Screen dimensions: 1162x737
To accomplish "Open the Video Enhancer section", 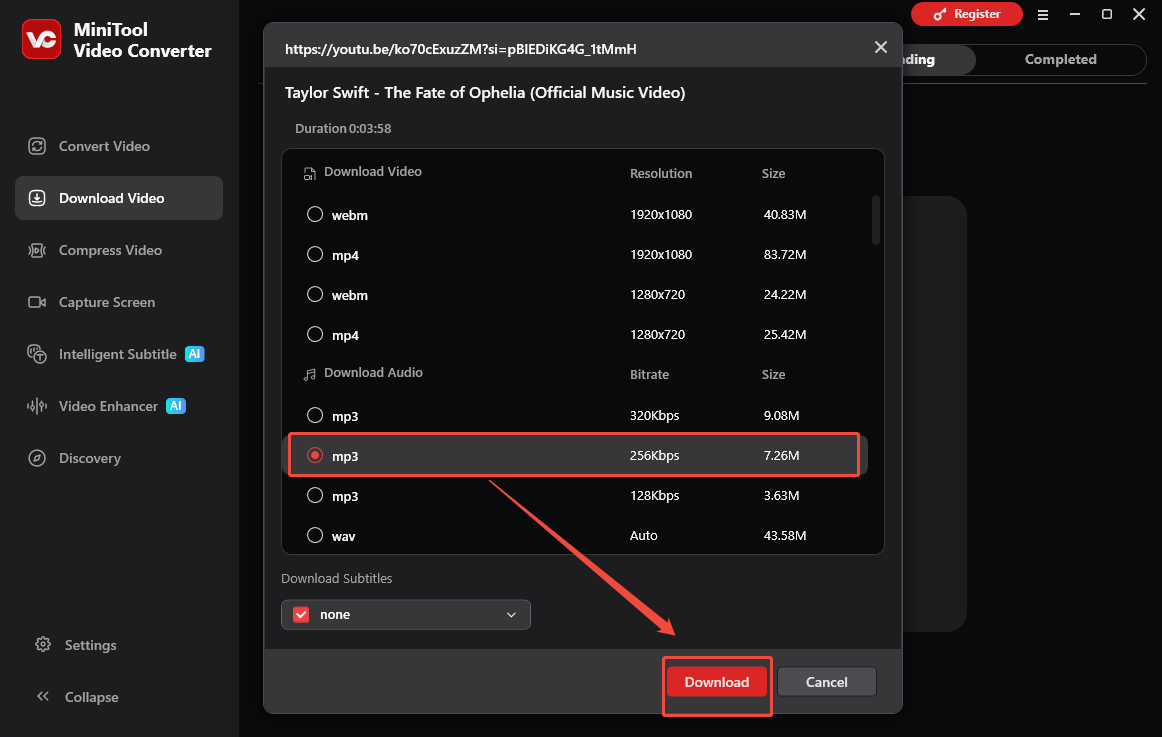I will pos(119,406).
